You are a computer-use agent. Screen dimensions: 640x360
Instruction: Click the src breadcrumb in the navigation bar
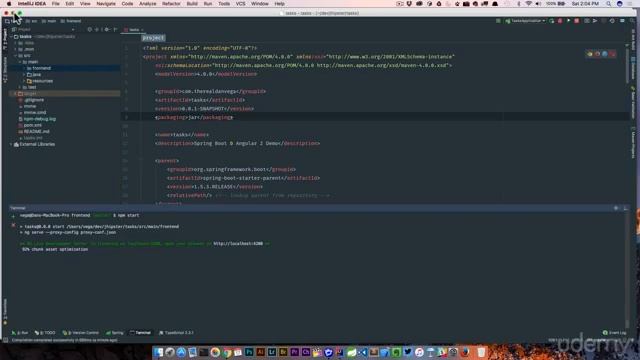point(31,21)
